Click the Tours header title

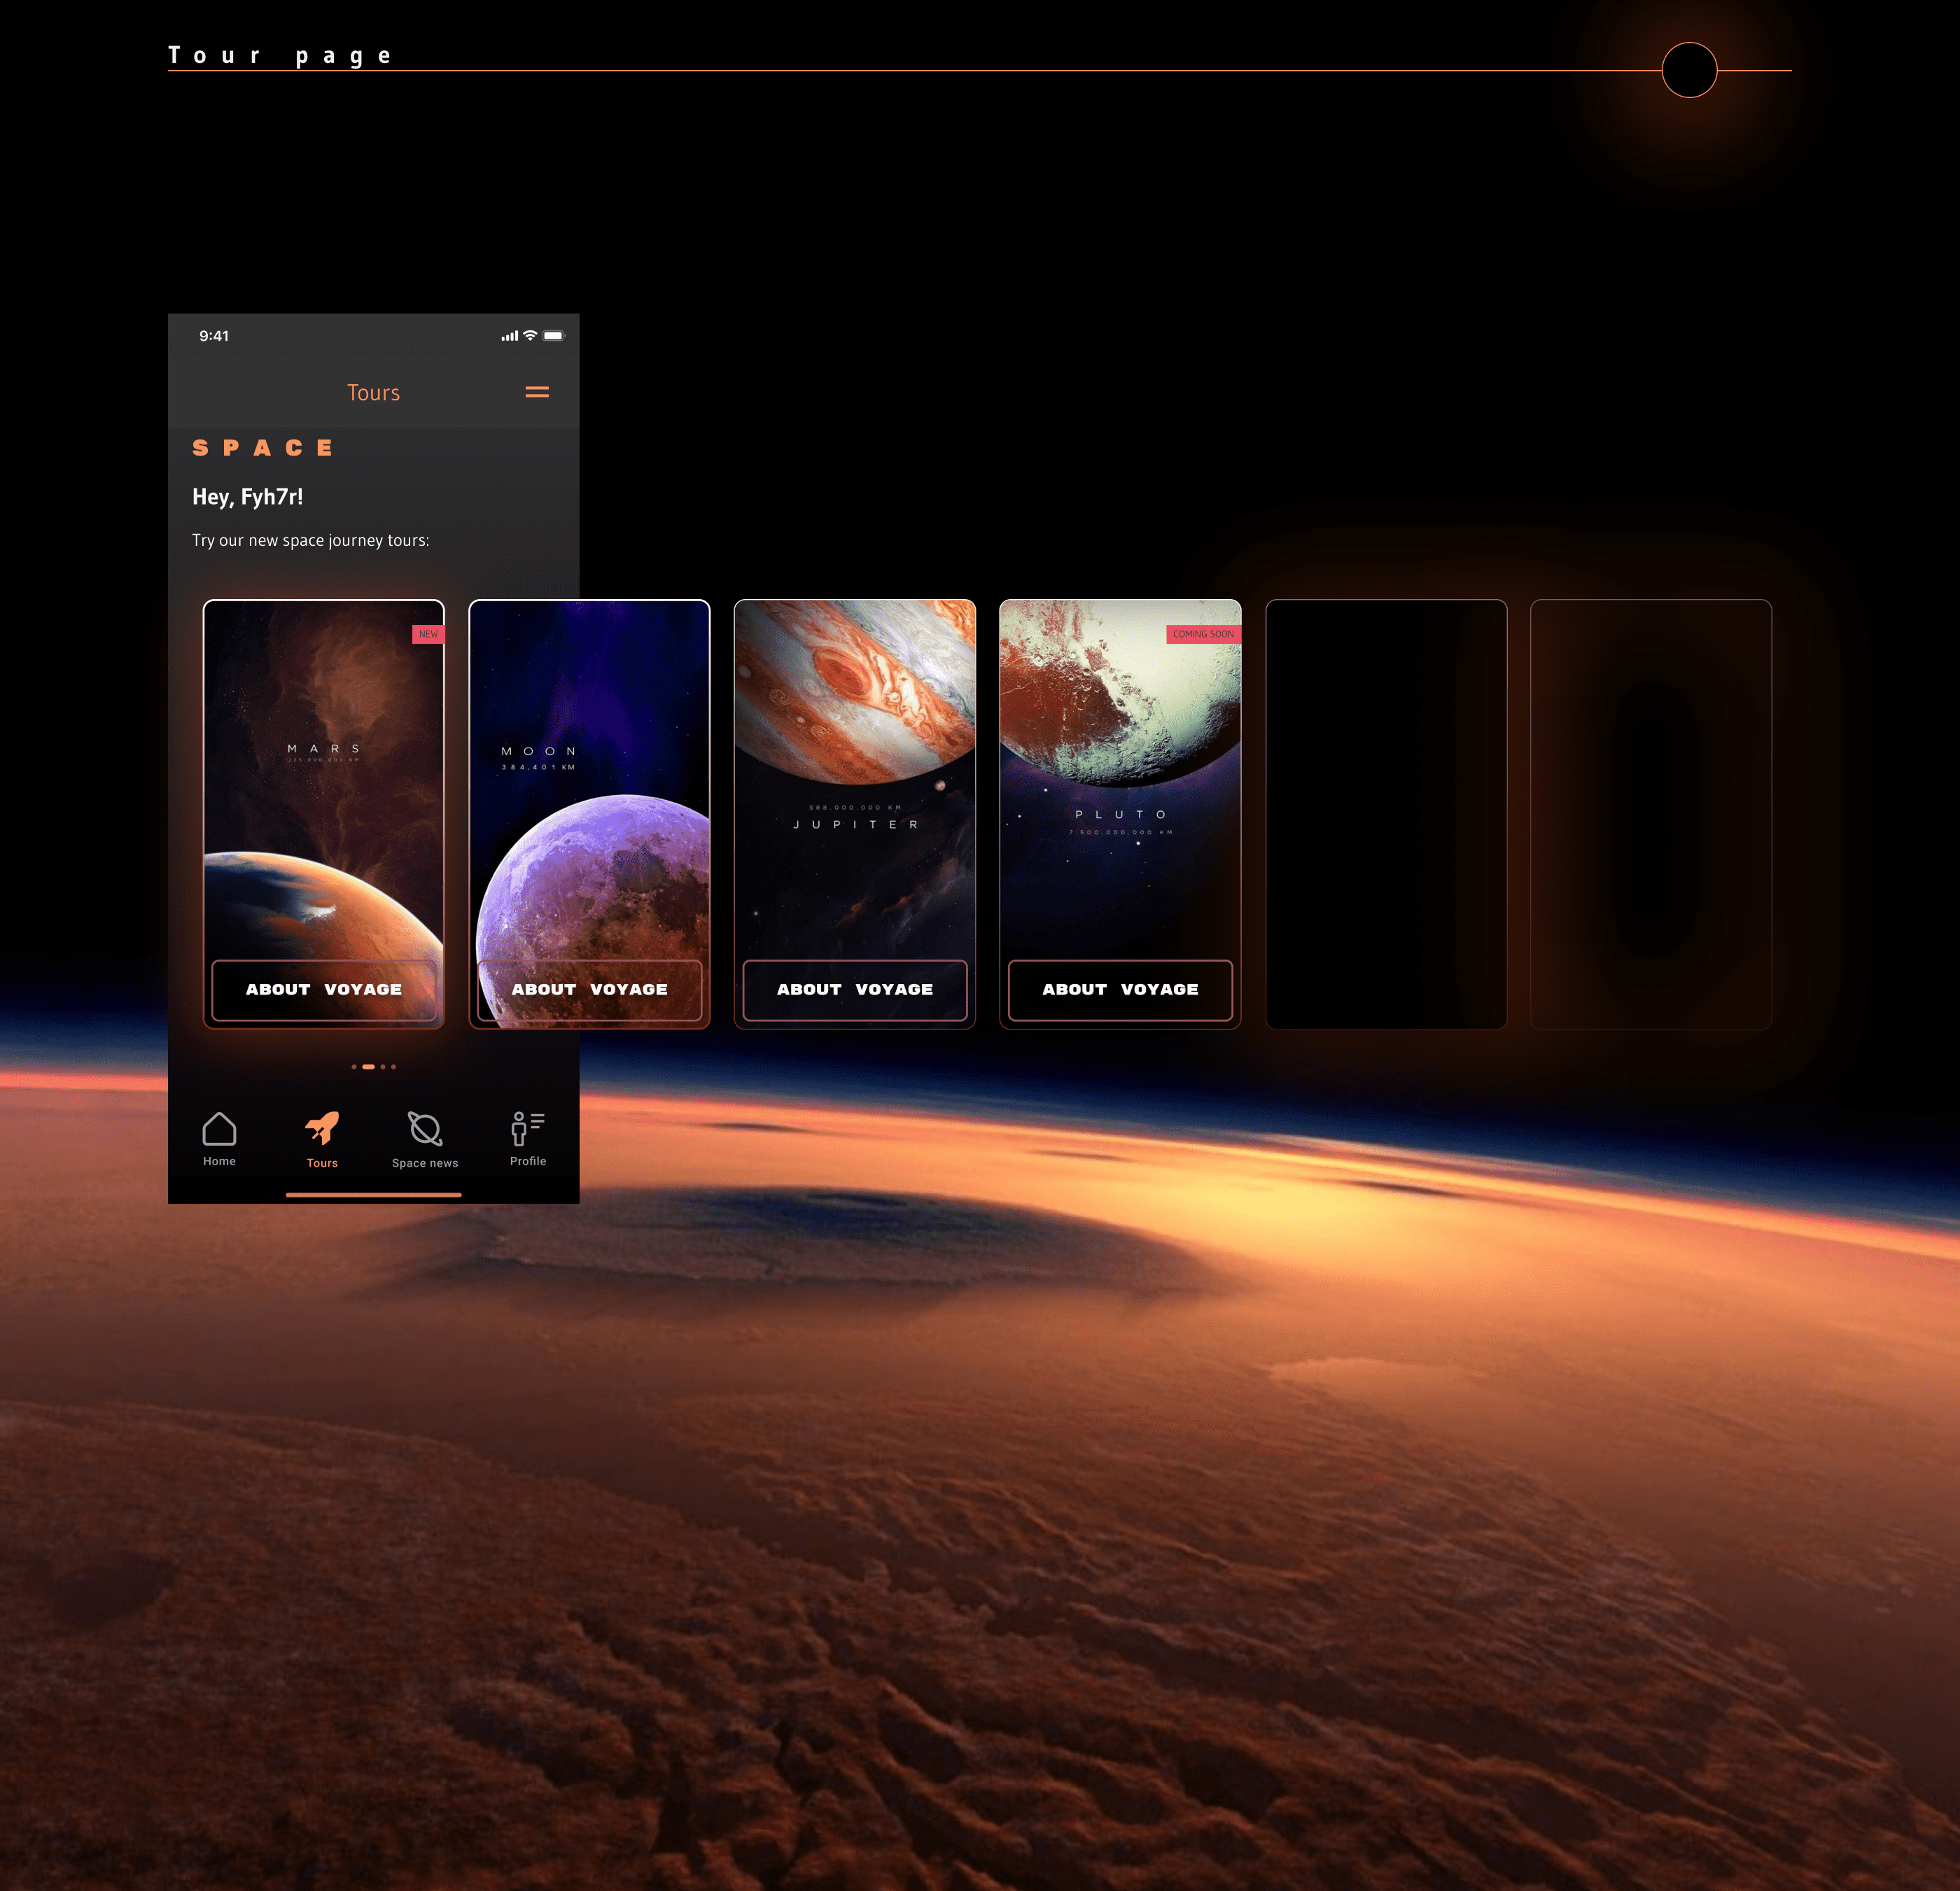[373, 392]
